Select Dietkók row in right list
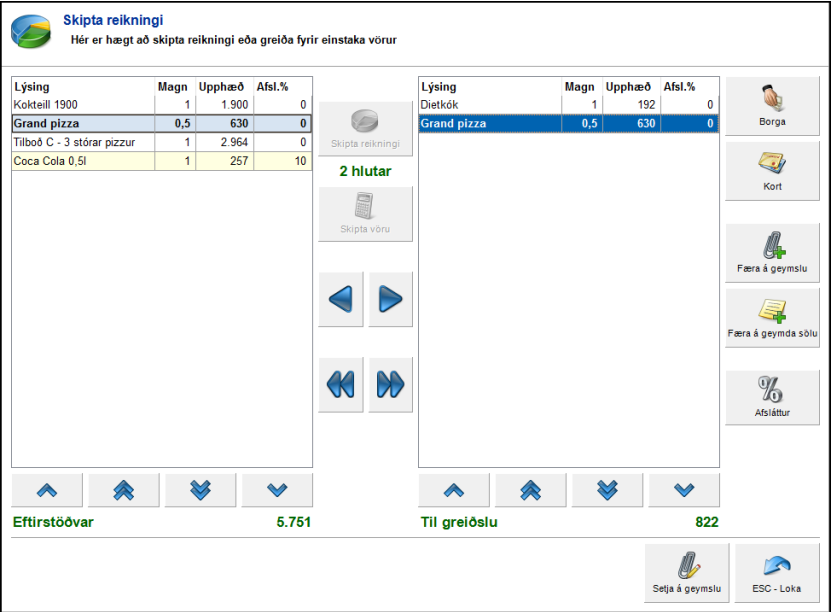This screenshot has height=612, width=832. (x=568, y=104)
